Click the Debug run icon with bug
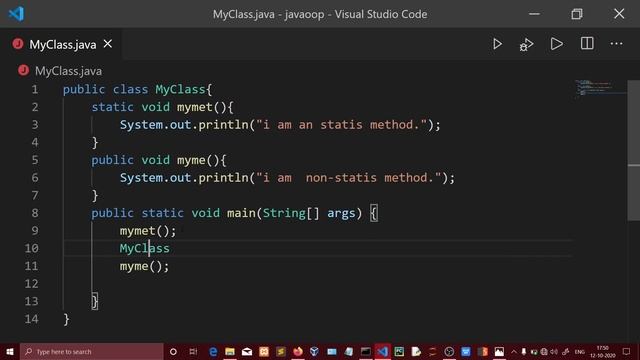The height and width of the screenshot is (360, 640). (x=526, y=44)
